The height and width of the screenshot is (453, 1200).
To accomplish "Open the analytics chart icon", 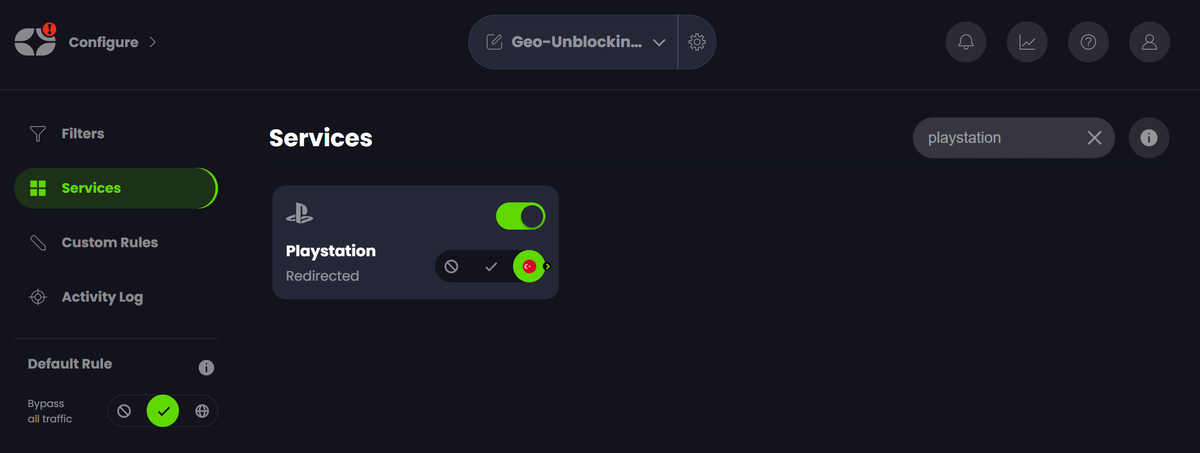I will 1027,42.
